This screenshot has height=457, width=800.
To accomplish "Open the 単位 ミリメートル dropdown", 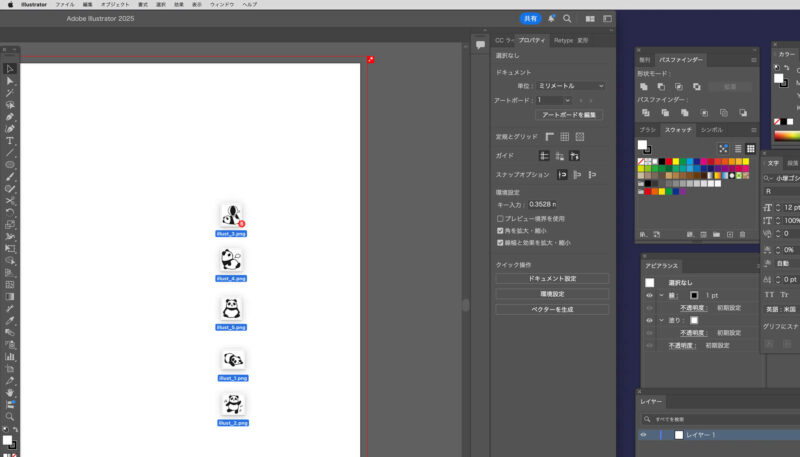I will (570, 86).
